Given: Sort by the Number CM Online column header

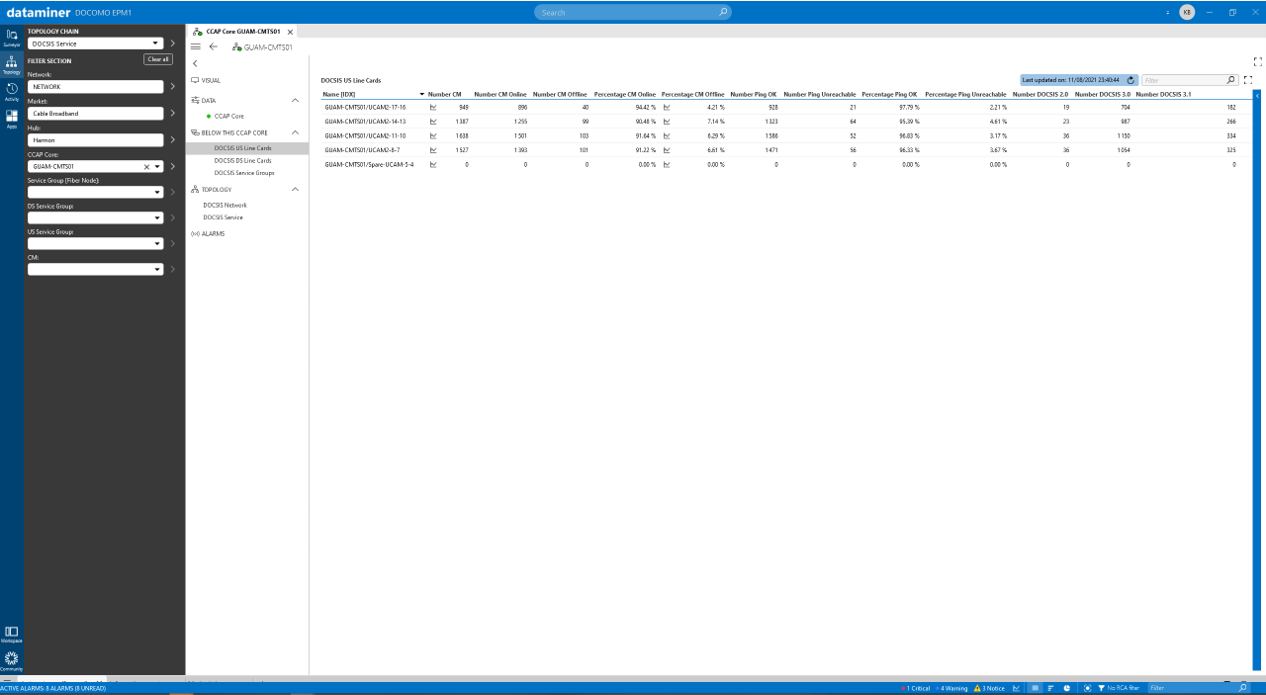Looking at the screenshot, I should [500, 94].
